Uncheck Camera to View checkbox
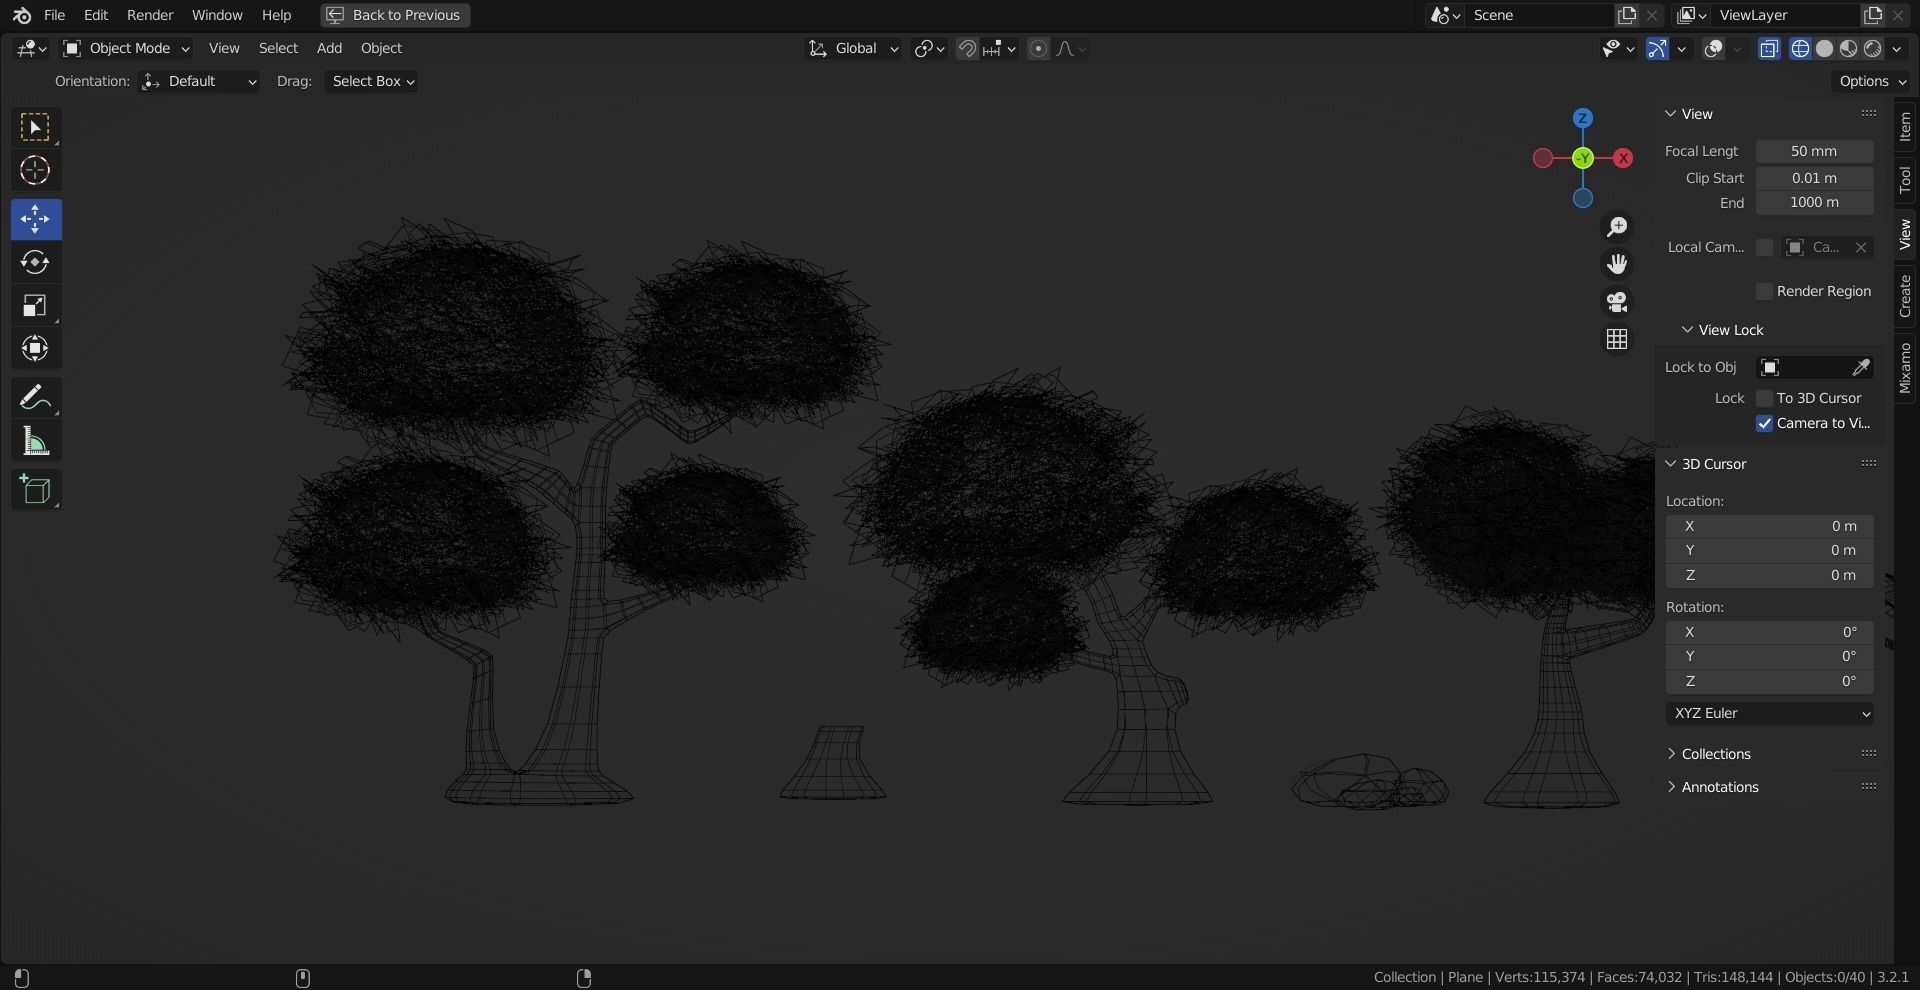 pyautogui.click(x=1765, y=423)
